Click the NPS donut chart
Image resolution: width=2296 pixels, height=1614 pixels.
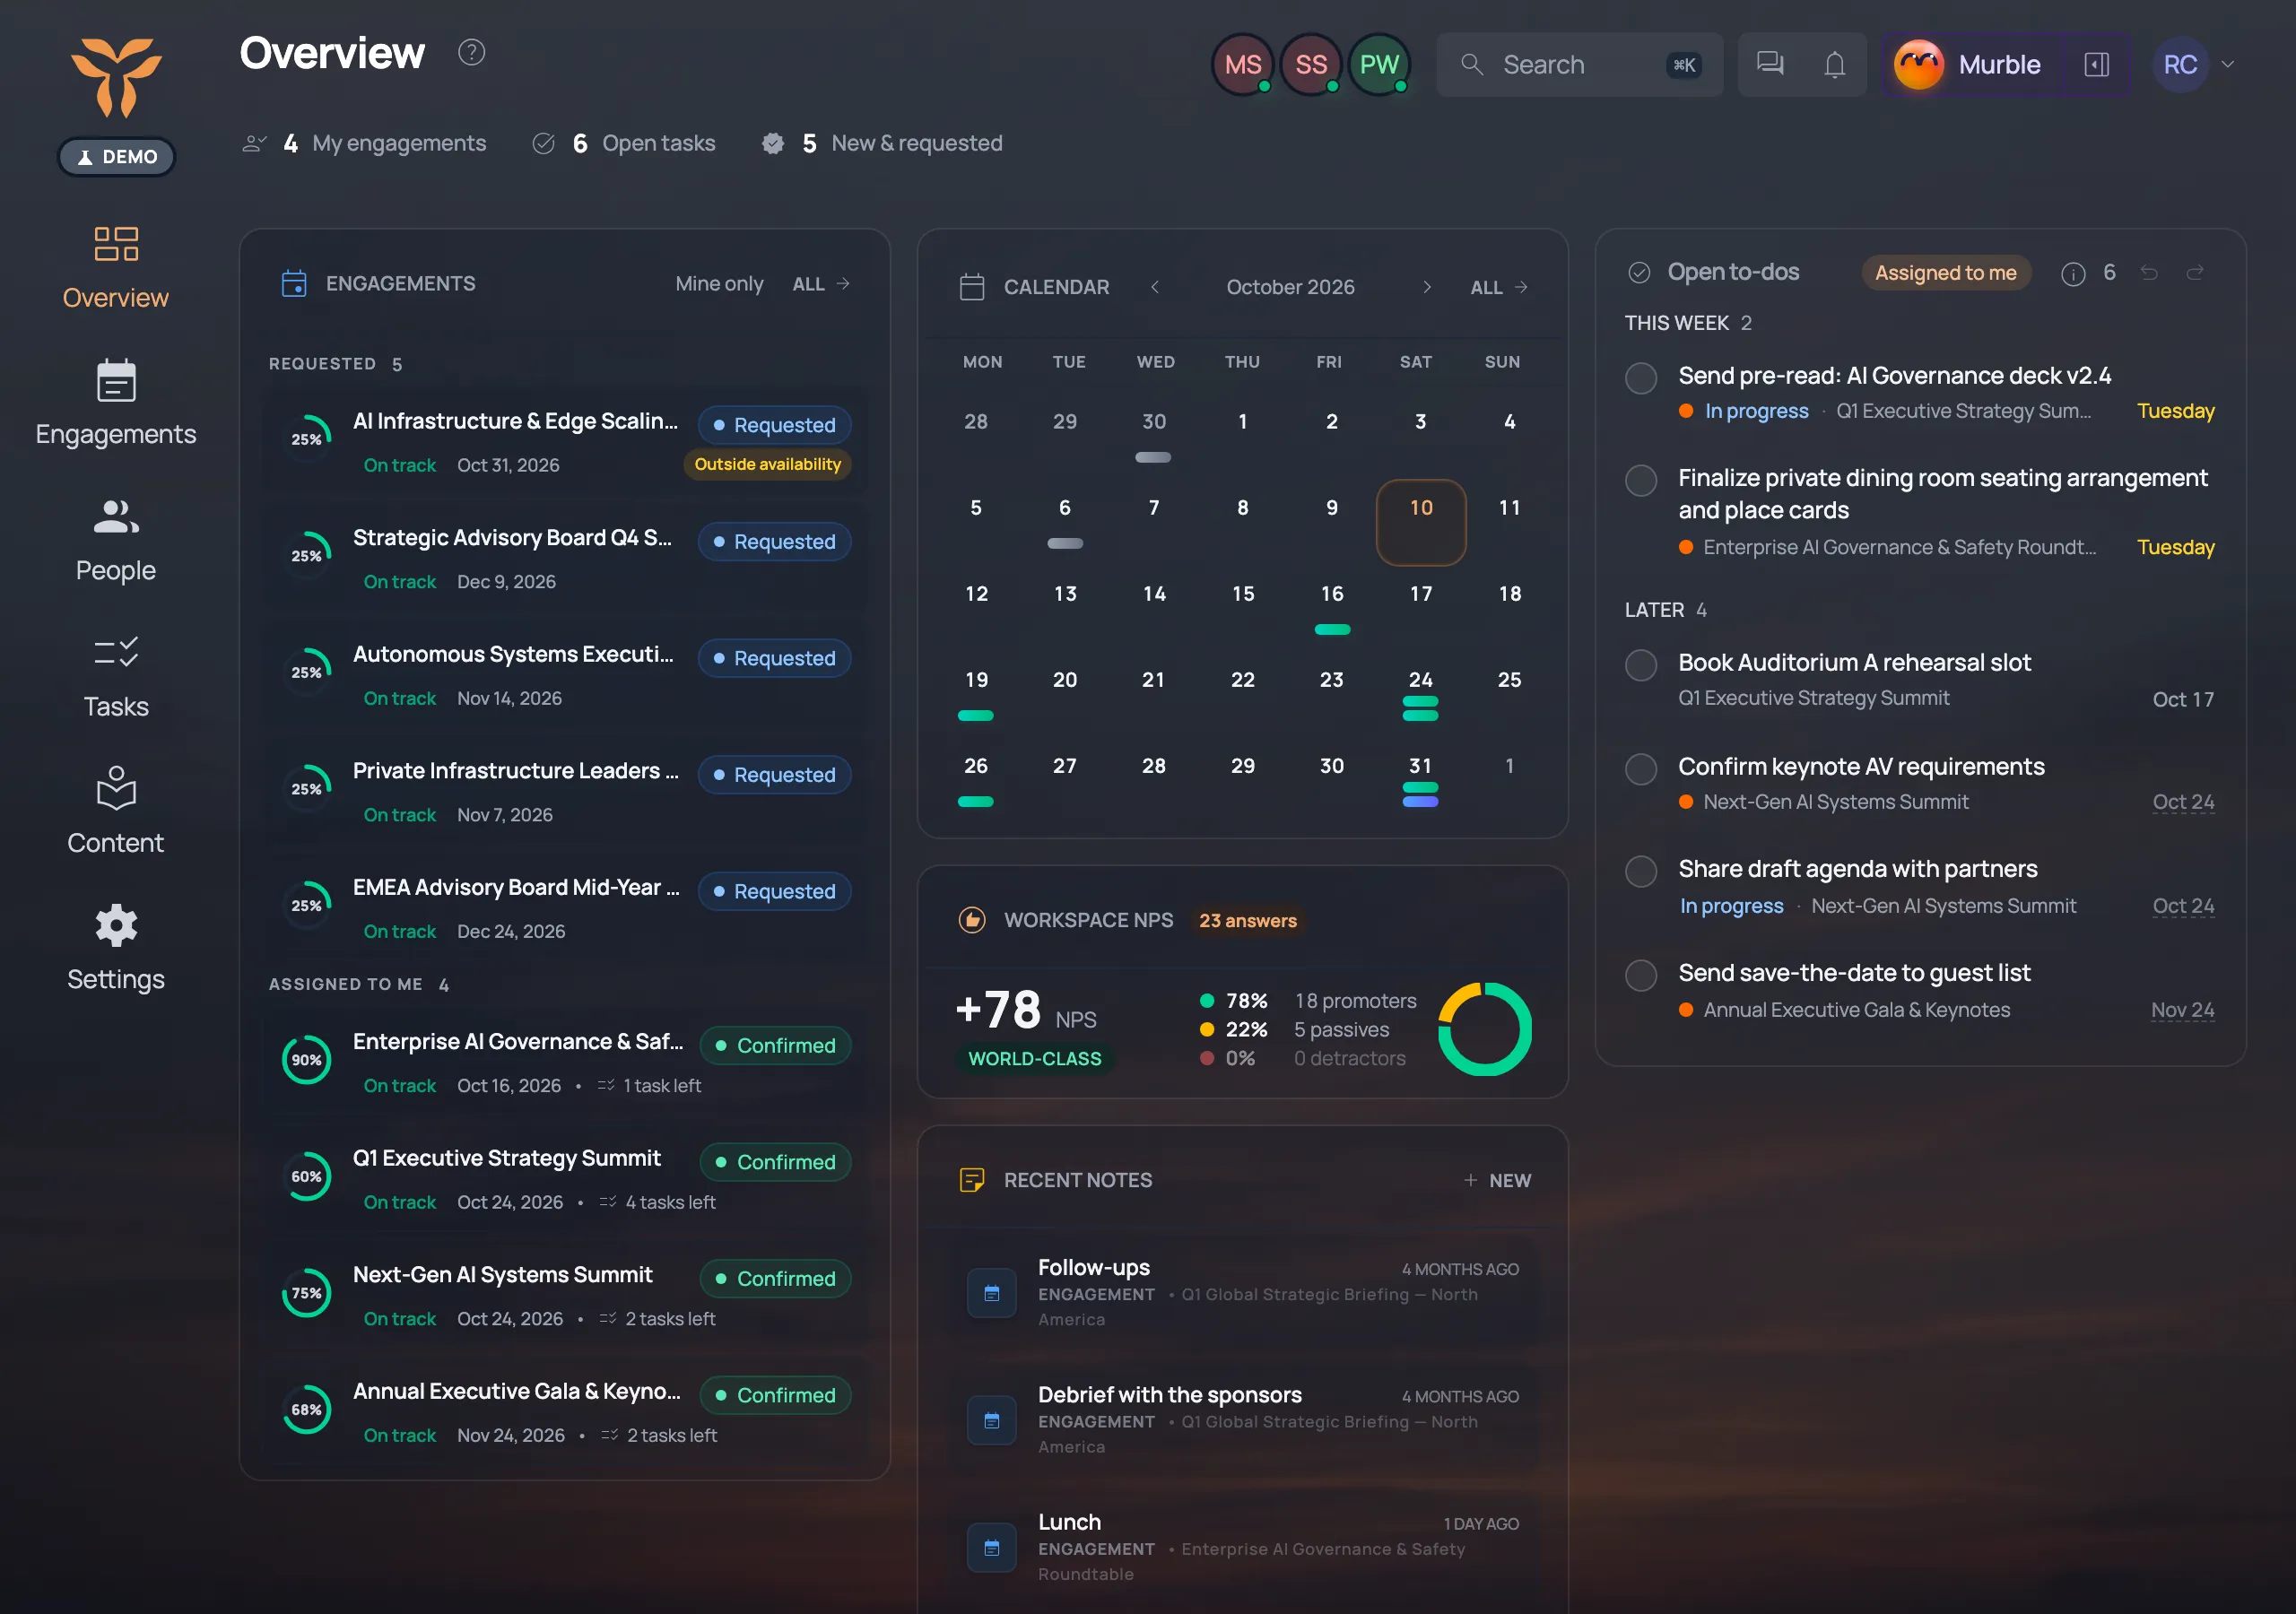pyautogui.click(x=1485, y=1029)
